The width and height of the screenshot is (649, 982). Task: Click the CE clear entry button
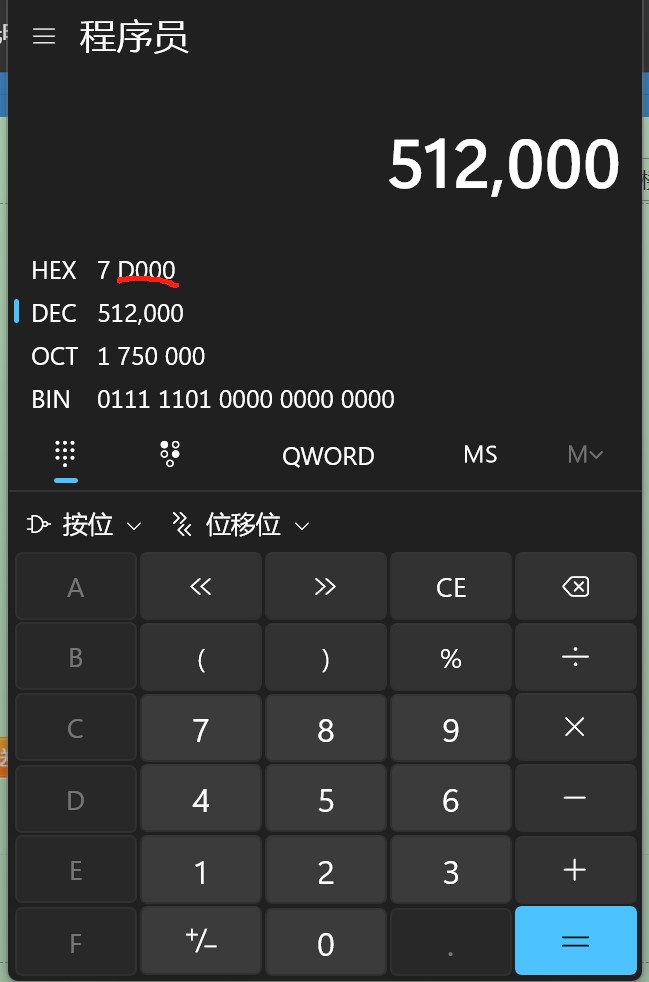(451, 587)
